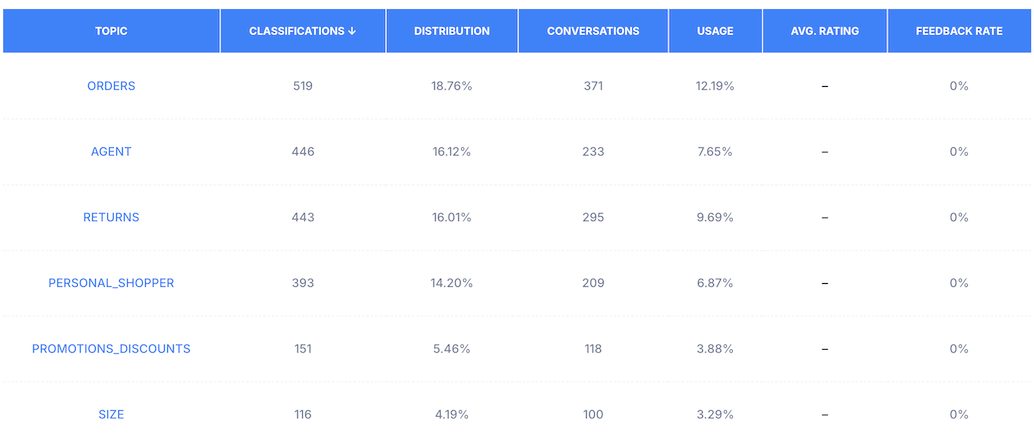Click the 118 conversations value
Image resolution: width=1034 pixels, height=433 pixels.
593,349
